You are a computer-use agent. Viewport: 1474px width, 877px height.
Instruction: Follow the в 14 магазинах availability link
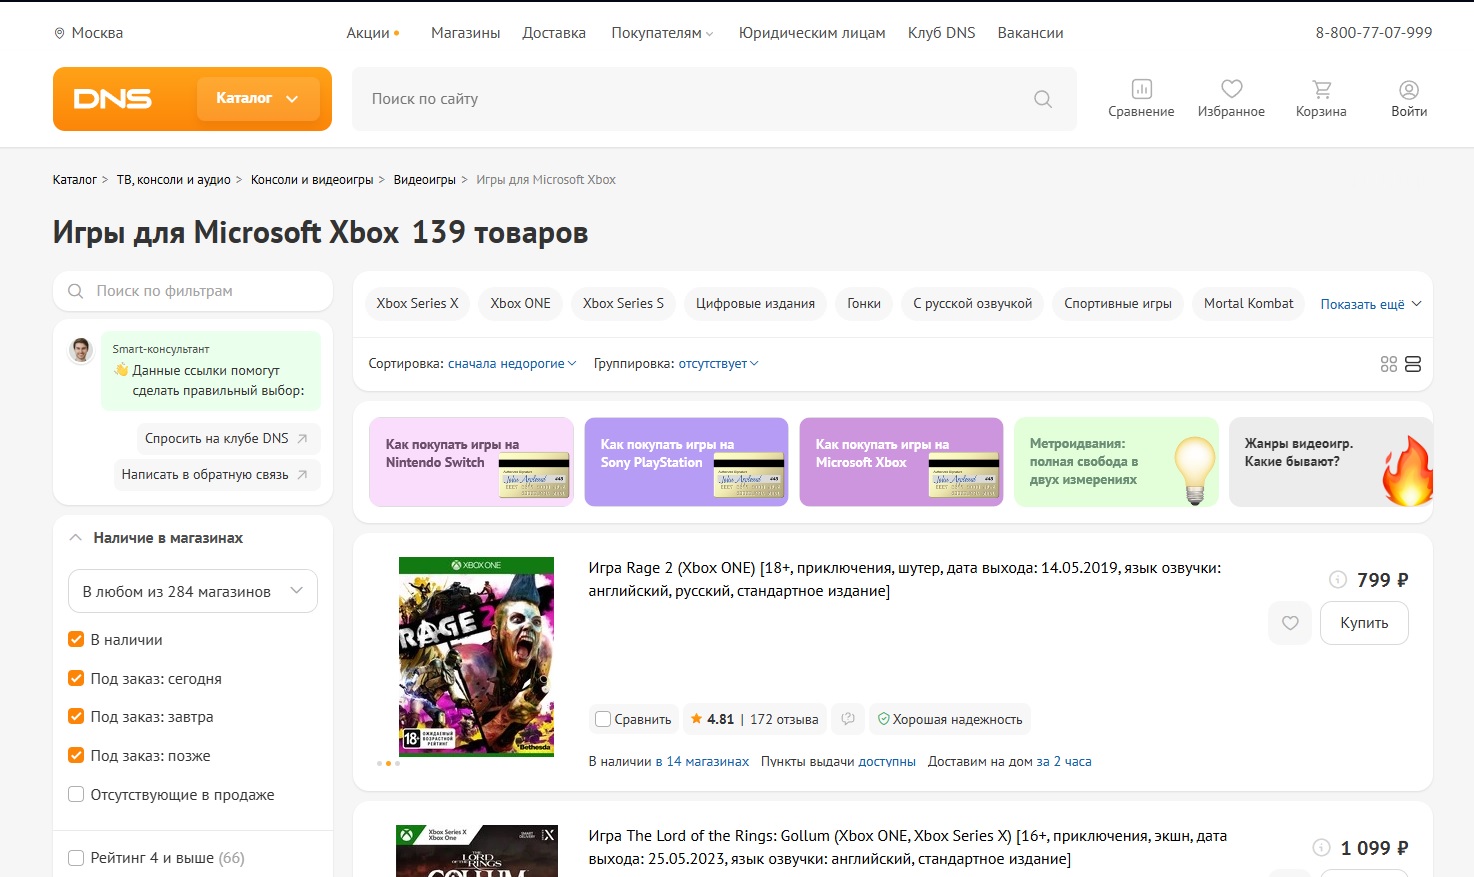[x=702, y=762]
